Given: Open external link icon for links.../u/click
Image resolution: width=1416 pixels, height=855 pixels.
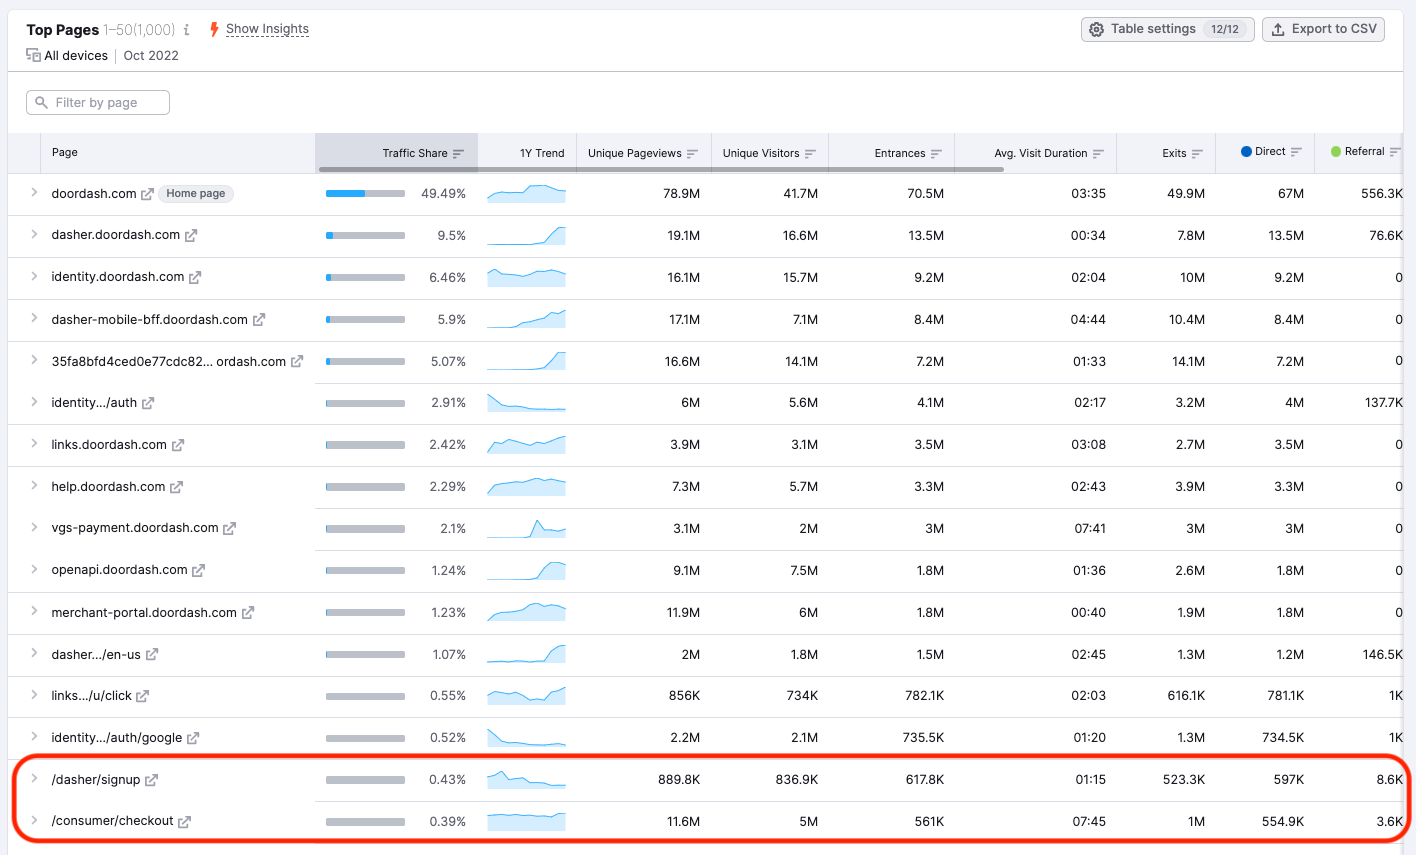Looking at the screenshot, I should (142, 696).
